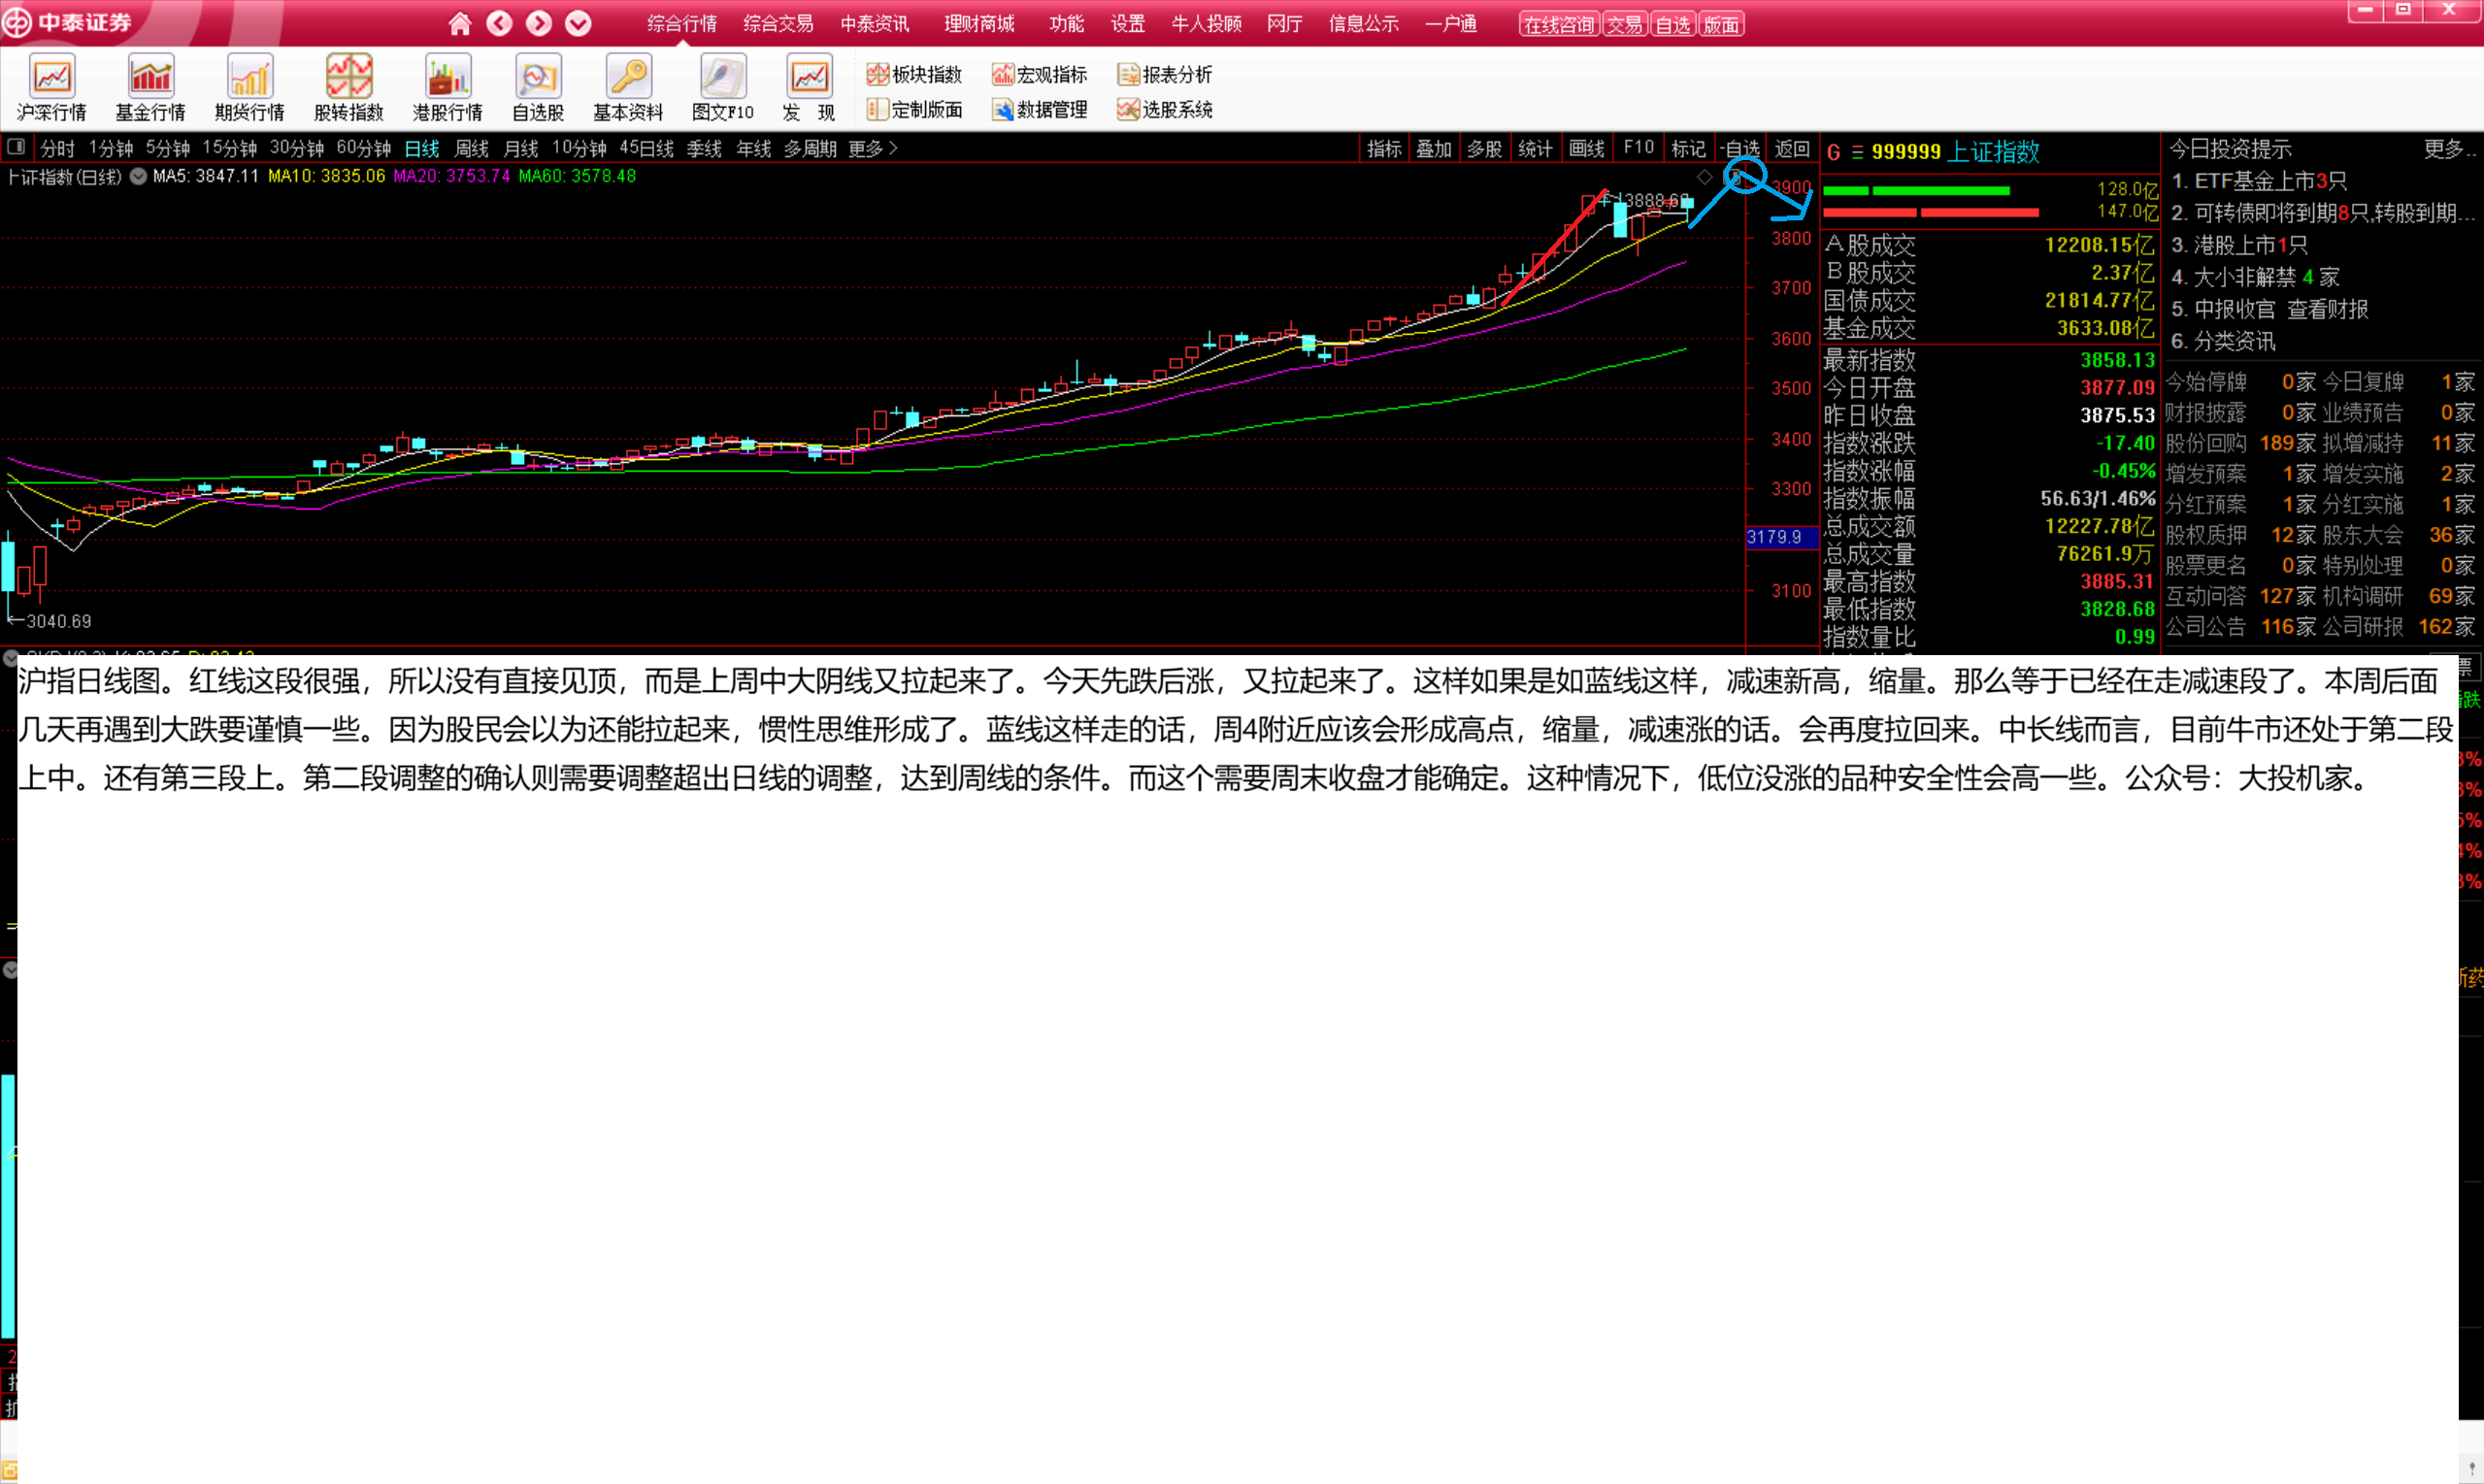Click 多股 multi-stock tool

pyautogui.click(x=1485, y=148)
